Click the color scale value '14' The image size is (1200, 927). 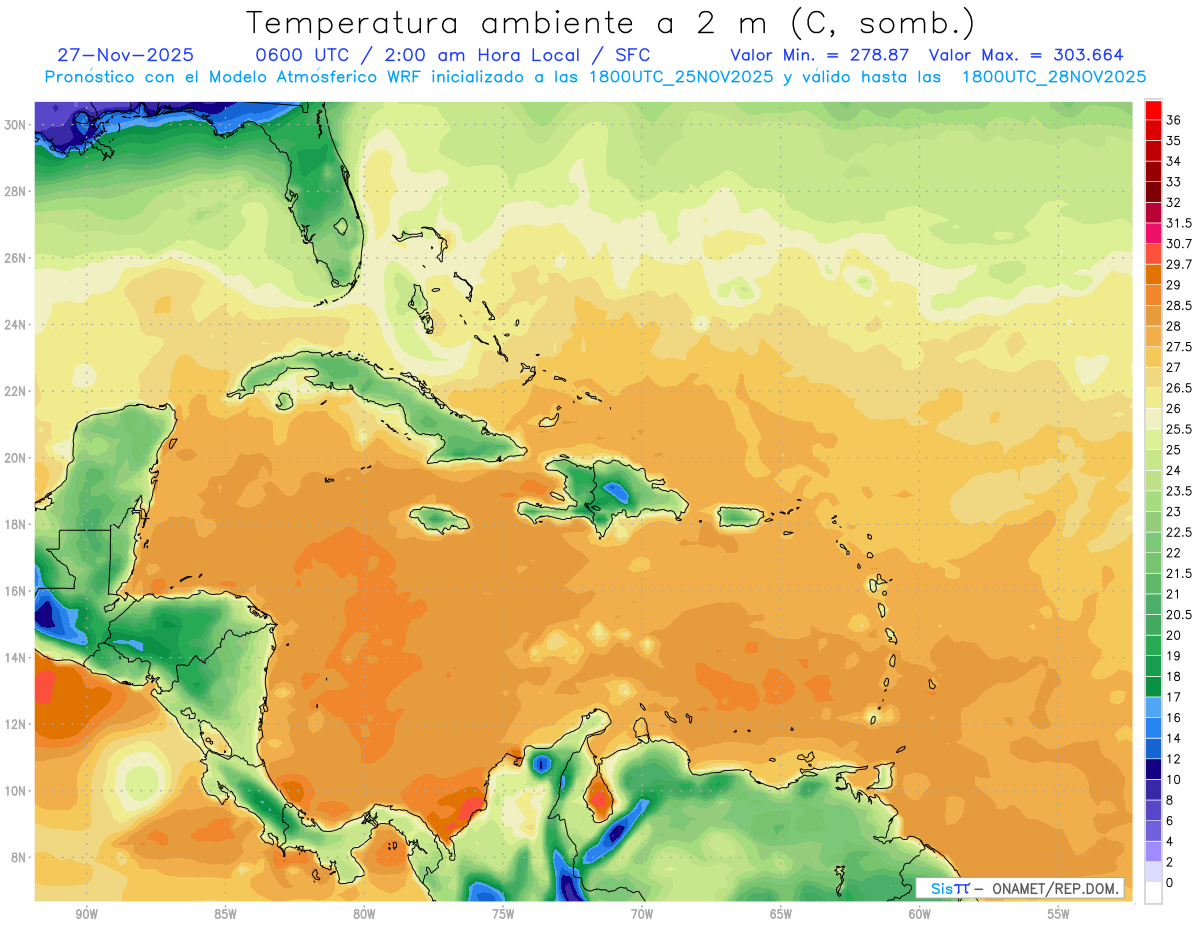click(x=1174, y=738)
